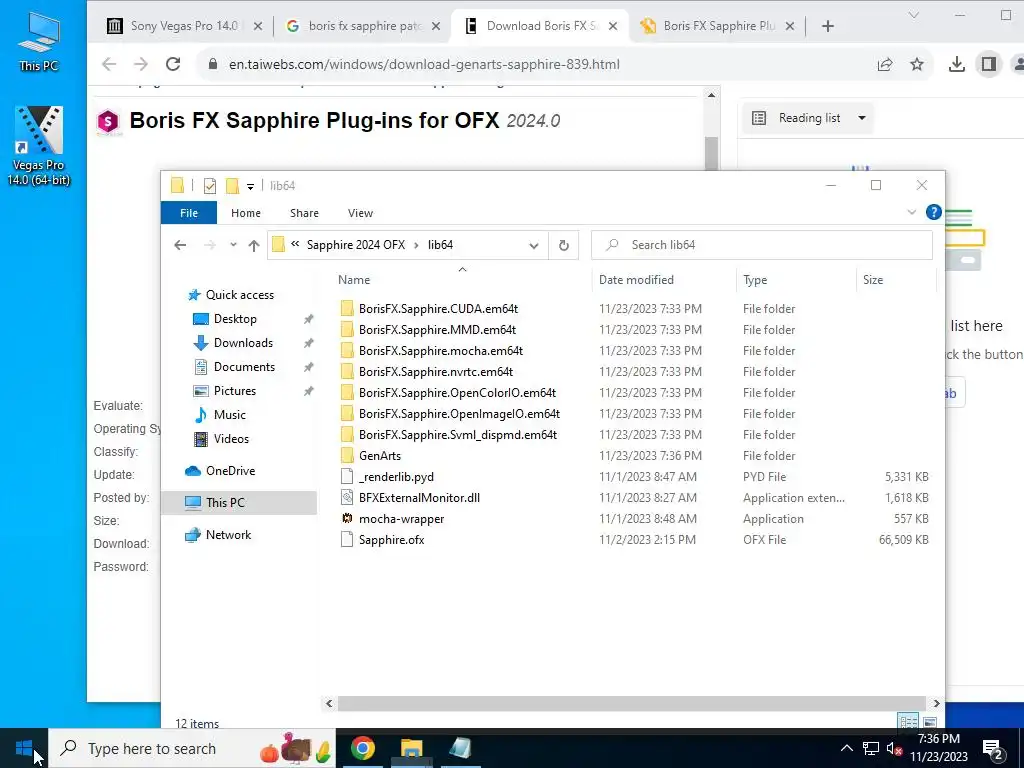
Task: Click Chrome reload page button
Action: click(x=173, y=64)
